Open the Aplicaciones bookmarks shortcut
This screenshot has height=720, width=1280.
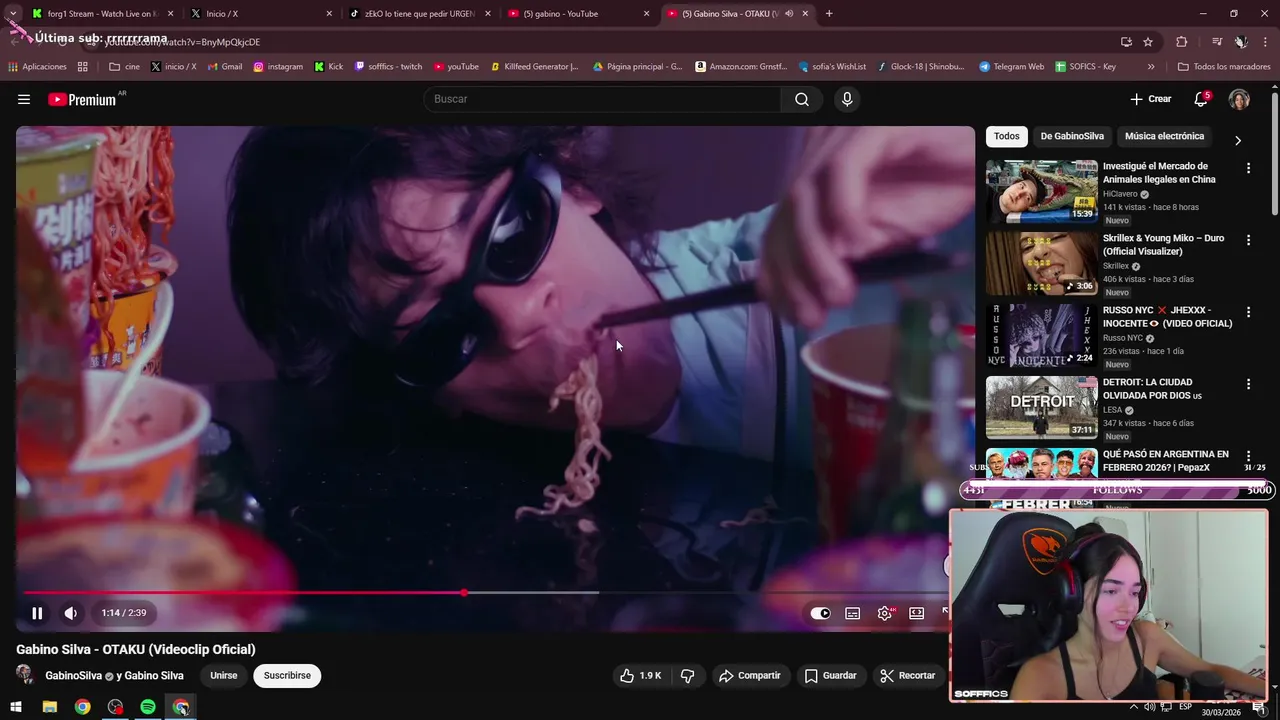click(x=37, y=67)
